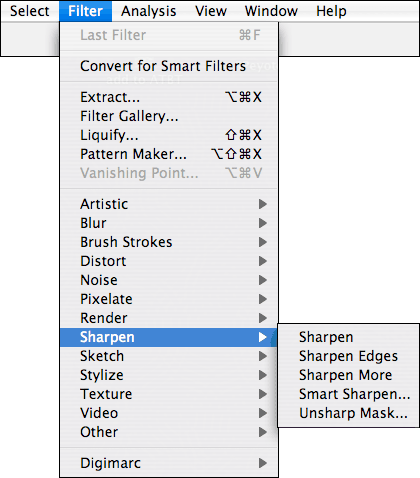Open the Digimarc submenu
Image resolution: width=420 pixels, height=478 pixels.
pos(169,463)
